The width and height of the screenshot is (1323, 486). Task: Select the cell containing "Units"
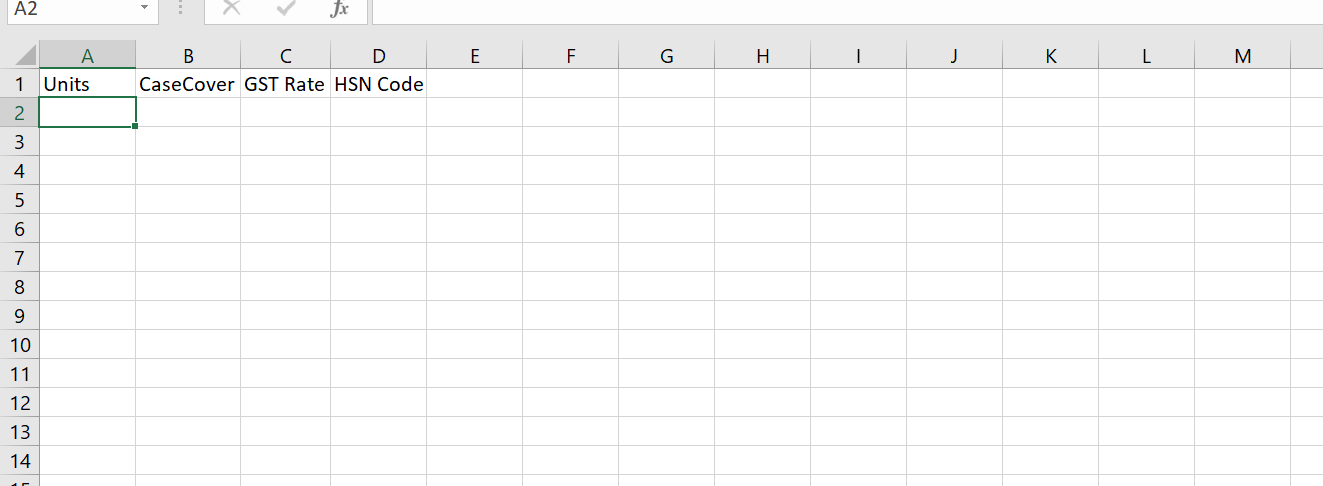click(x=87, y=84)
